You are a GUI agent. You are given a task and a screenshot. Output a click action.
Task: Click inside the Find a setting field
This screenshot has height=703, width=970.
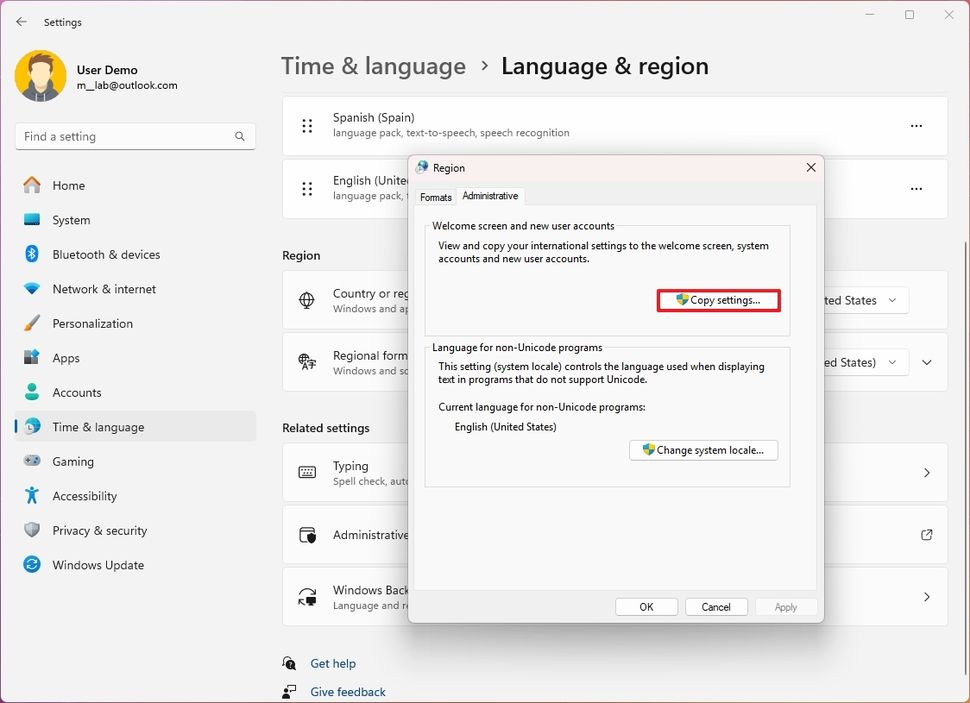[x=120, y=136]
